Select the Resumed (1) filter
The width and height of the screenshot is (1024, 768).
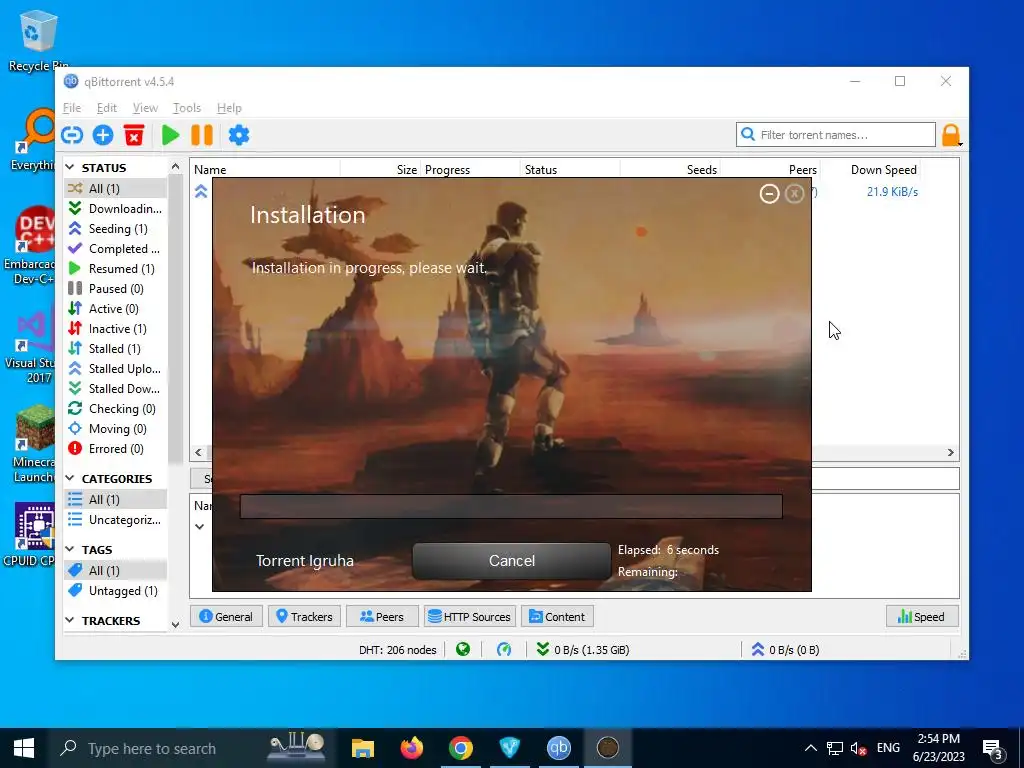click(116, 268)
